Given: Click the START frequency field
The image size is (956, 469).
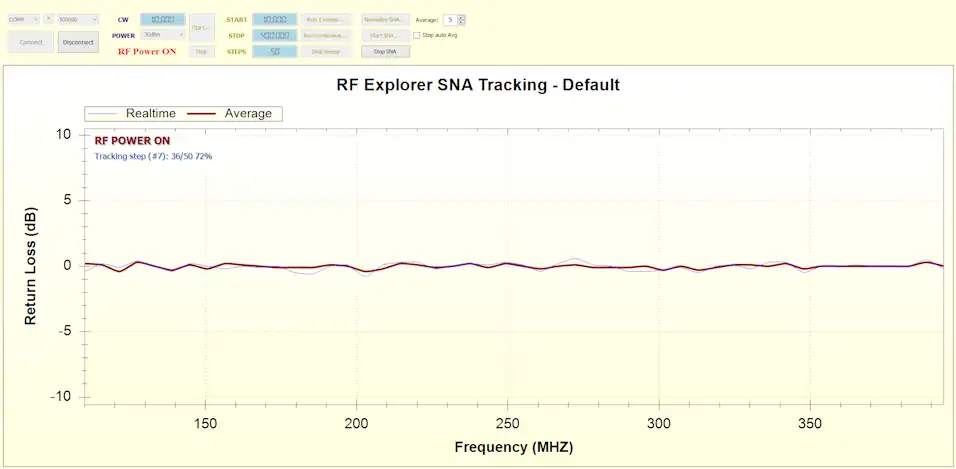Looking at the screenshot, I should pos(273,19).
